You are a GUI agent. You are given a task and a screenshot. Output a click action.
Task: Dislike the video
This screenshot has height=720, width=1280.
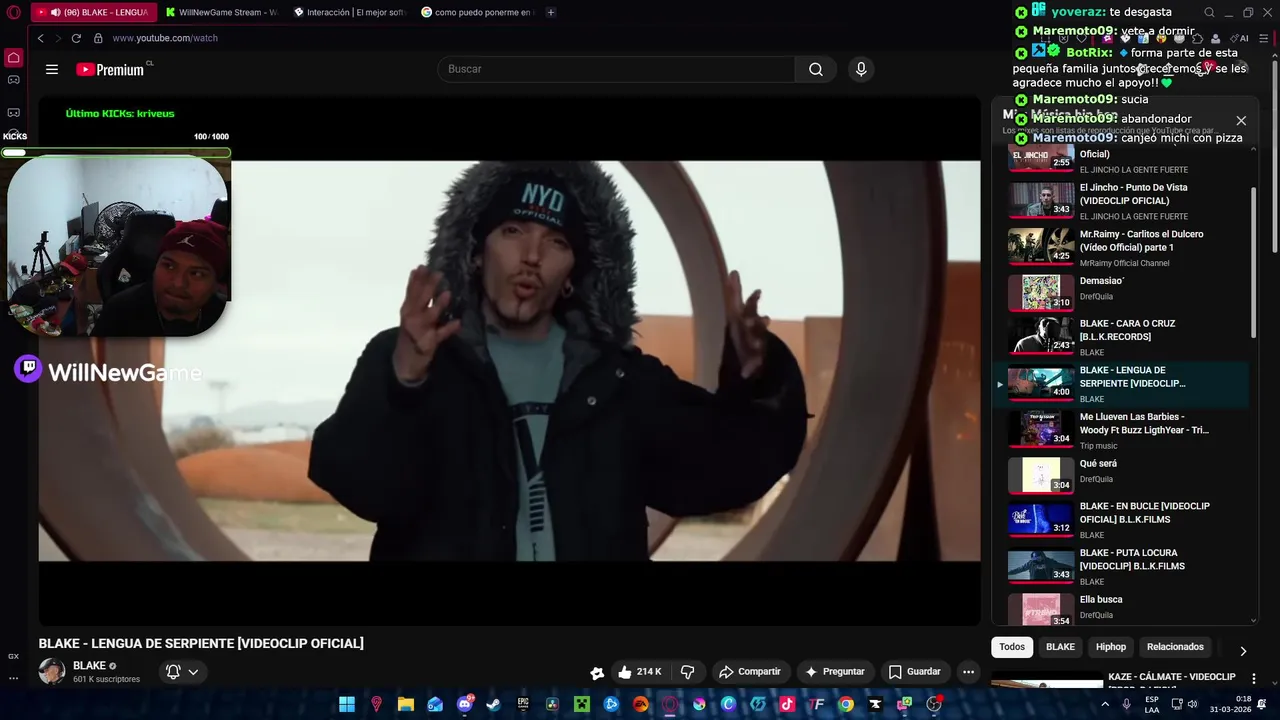(688, 672)
